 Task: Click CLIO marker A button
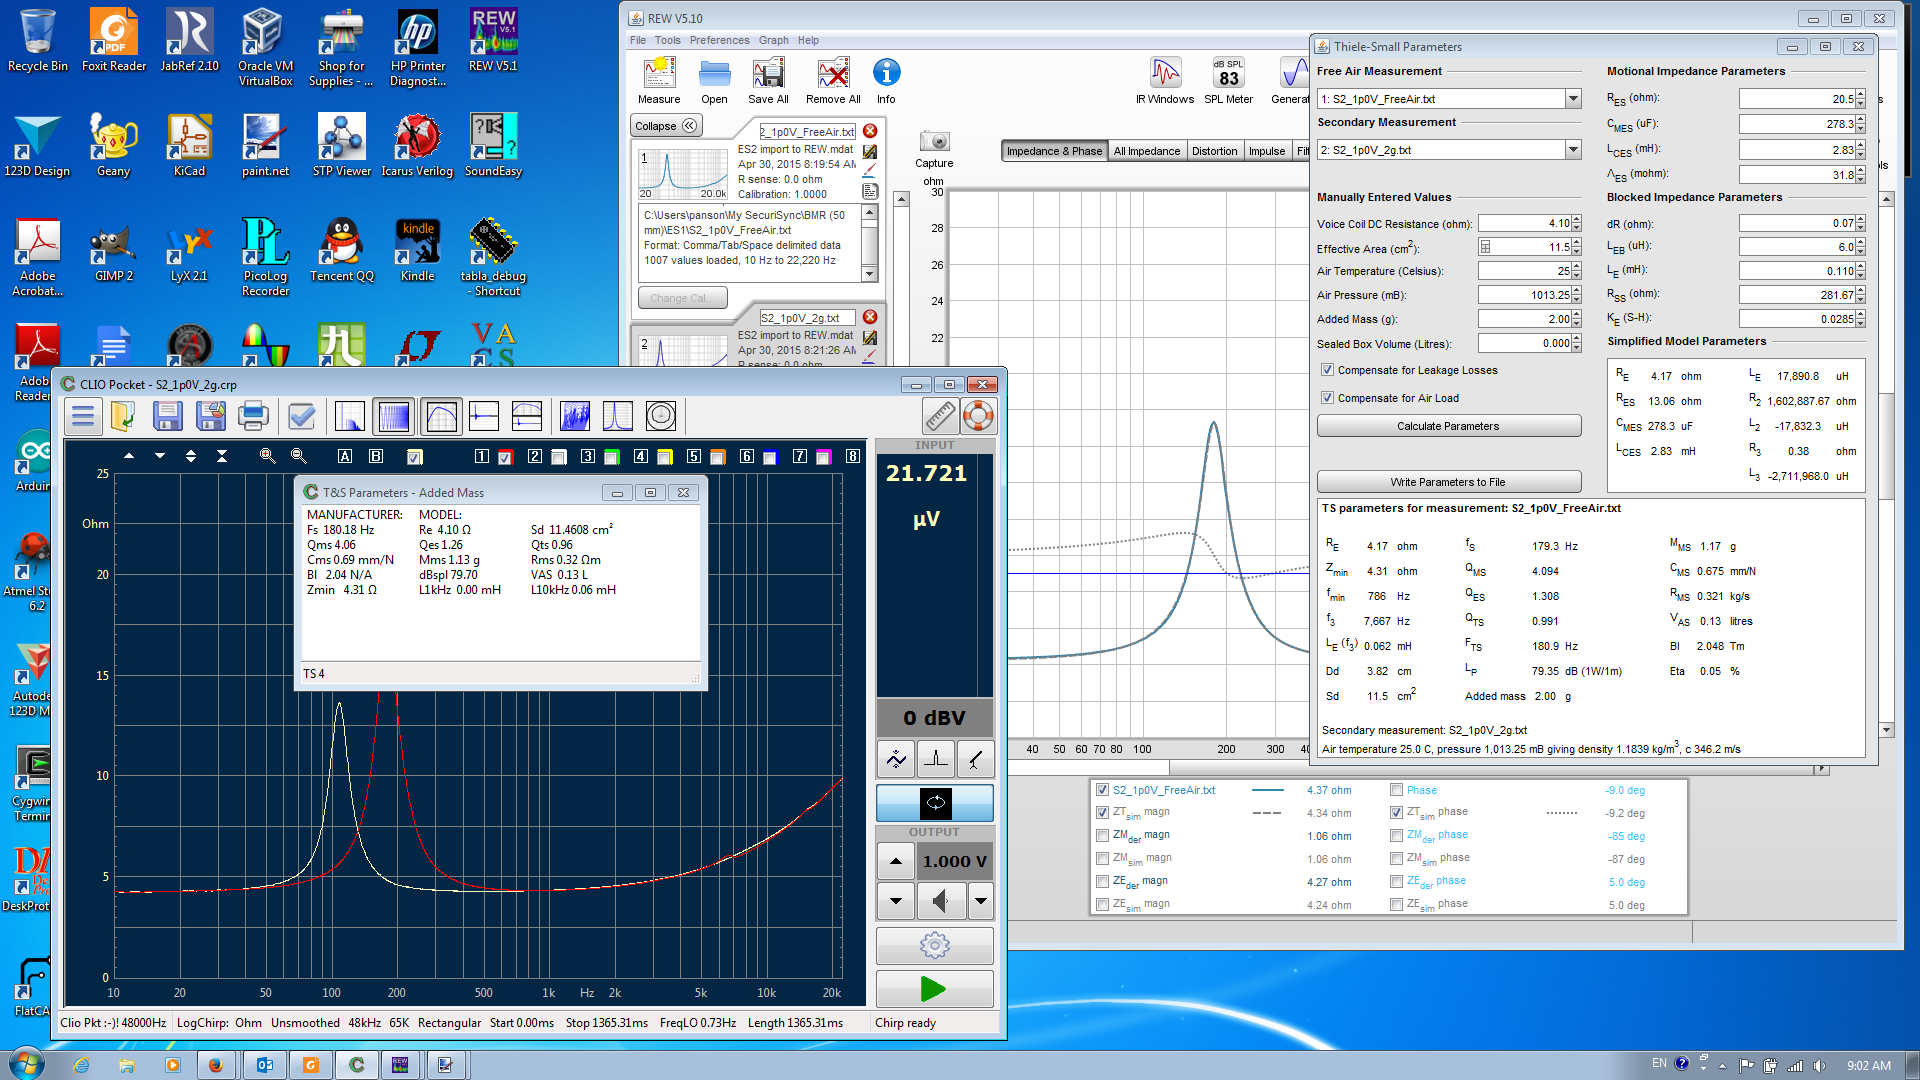pyautogui.click(x=345, y=456)
